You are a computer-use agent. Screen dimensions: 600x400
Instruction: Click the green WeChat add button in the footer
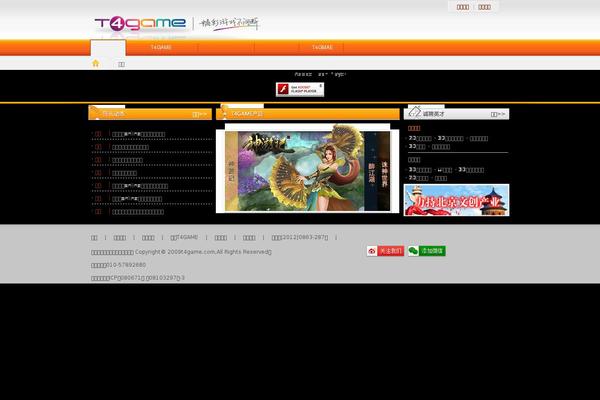click(427, 251)
